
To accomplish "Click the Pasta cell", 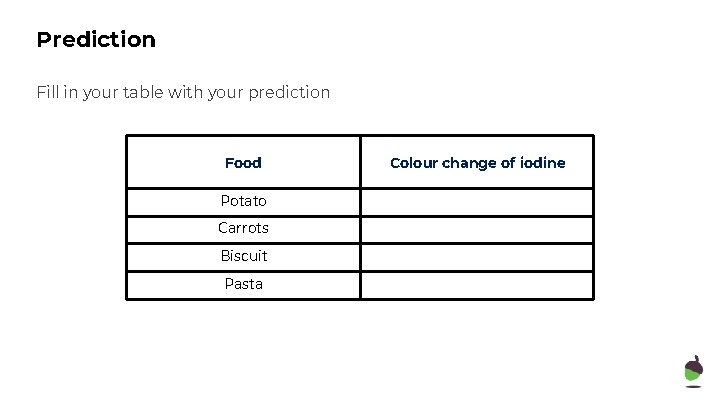I will (243, 284).
